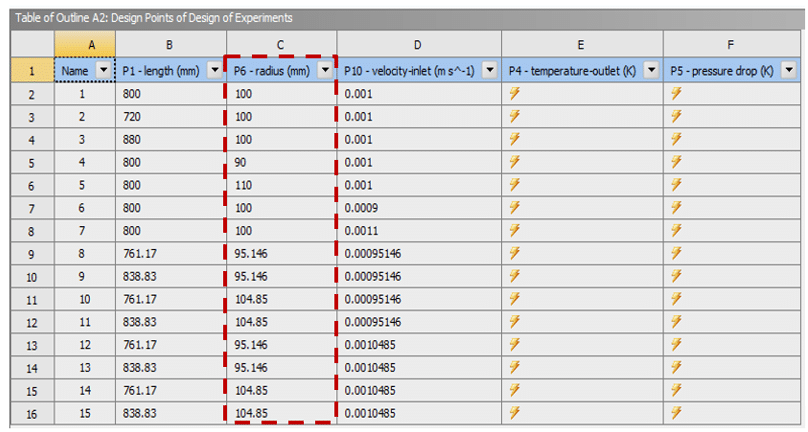Screen dimensions: 808x432
Task: Click the length cell with value 880
Action: [171, 139]
